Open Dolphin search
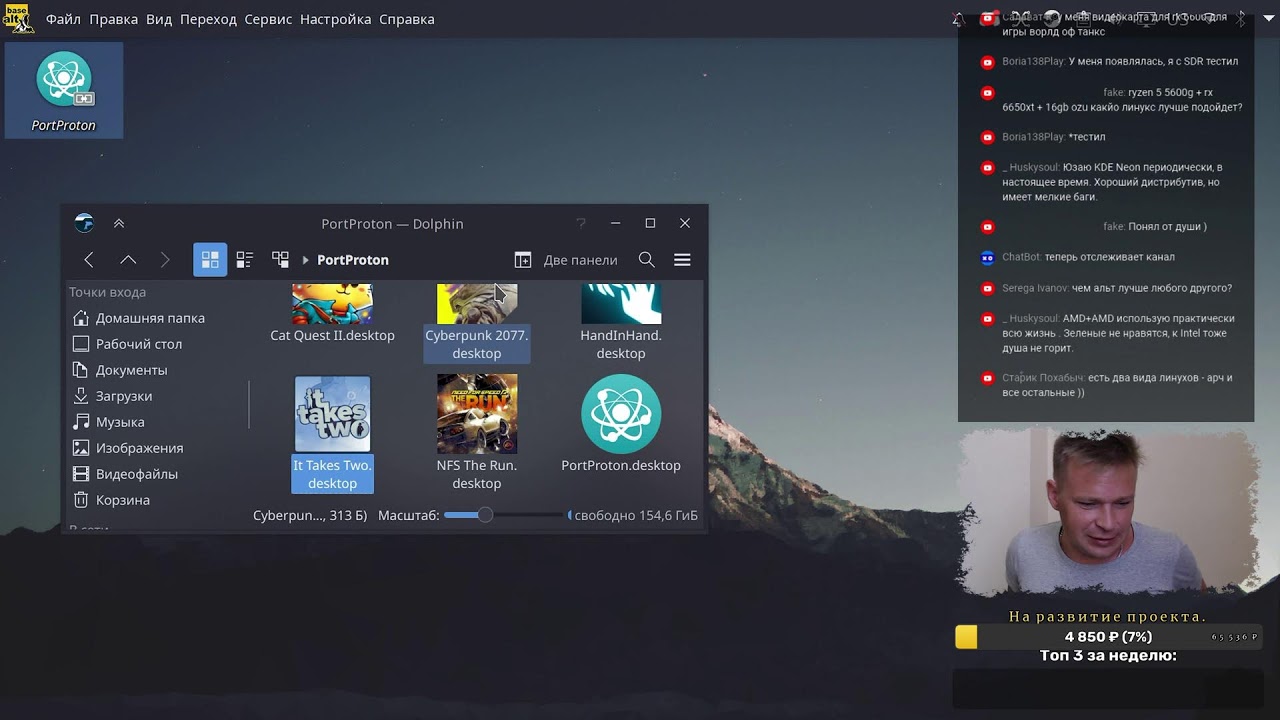 647,260
